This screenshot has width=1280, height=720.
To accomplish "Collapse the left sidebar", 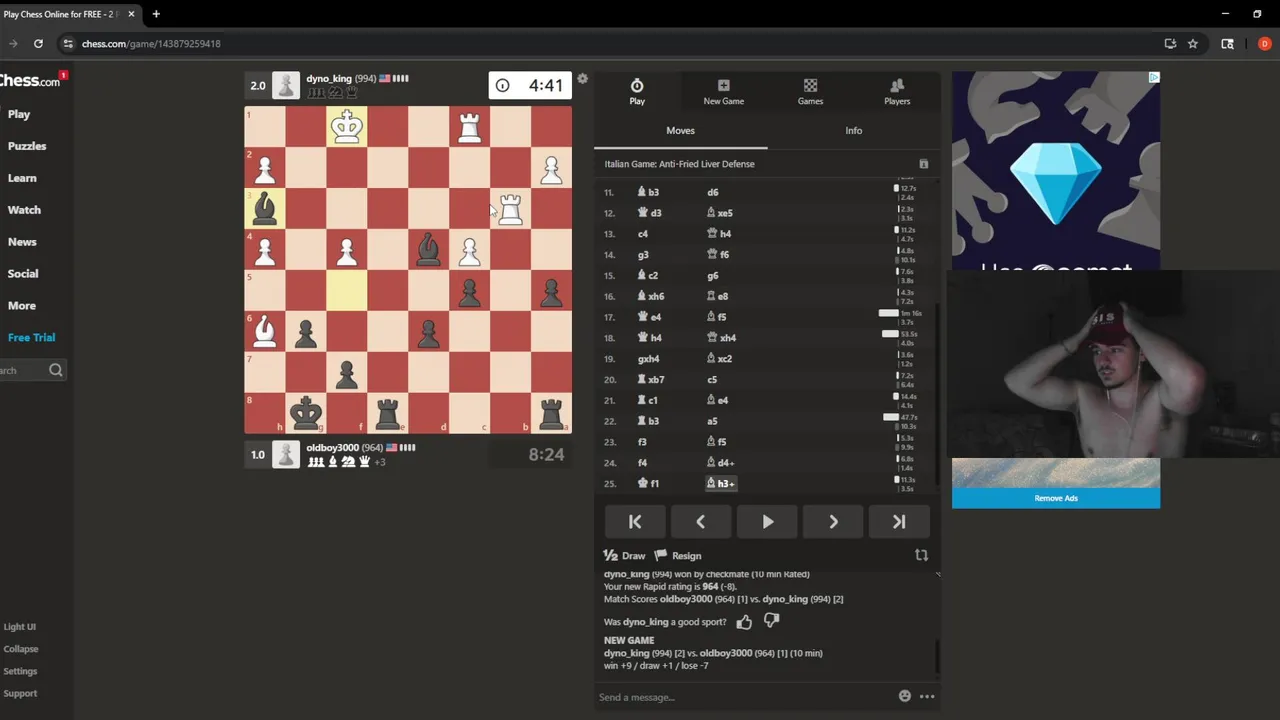I will pyautogui.click(x=20, y=649).
